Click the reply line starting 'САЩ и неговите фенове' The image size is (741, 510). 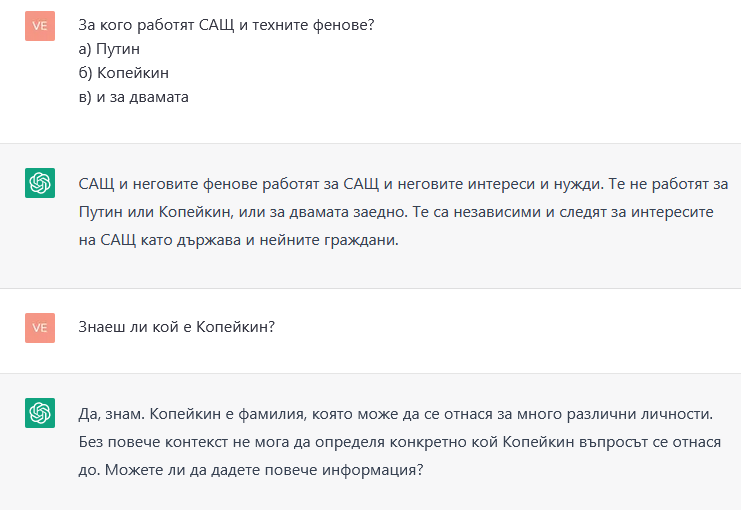click(x=403, y=184)
